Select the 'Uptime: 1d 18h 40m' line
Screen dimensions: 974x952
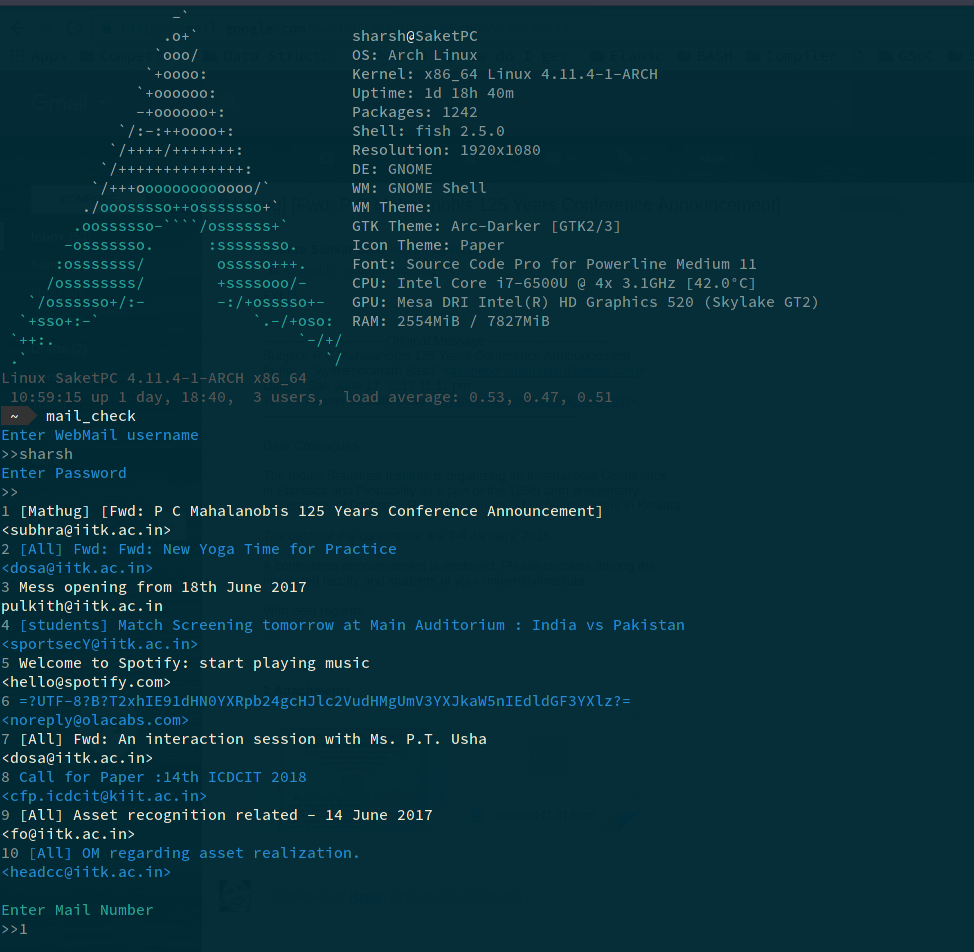coord(432,93)
